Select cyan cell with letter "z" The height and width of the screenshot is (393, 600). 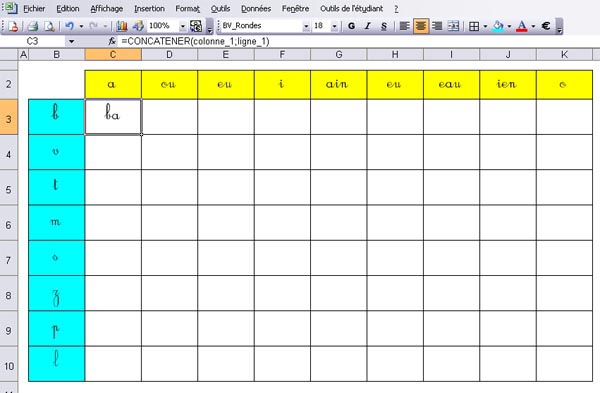[x=57, y=293]
